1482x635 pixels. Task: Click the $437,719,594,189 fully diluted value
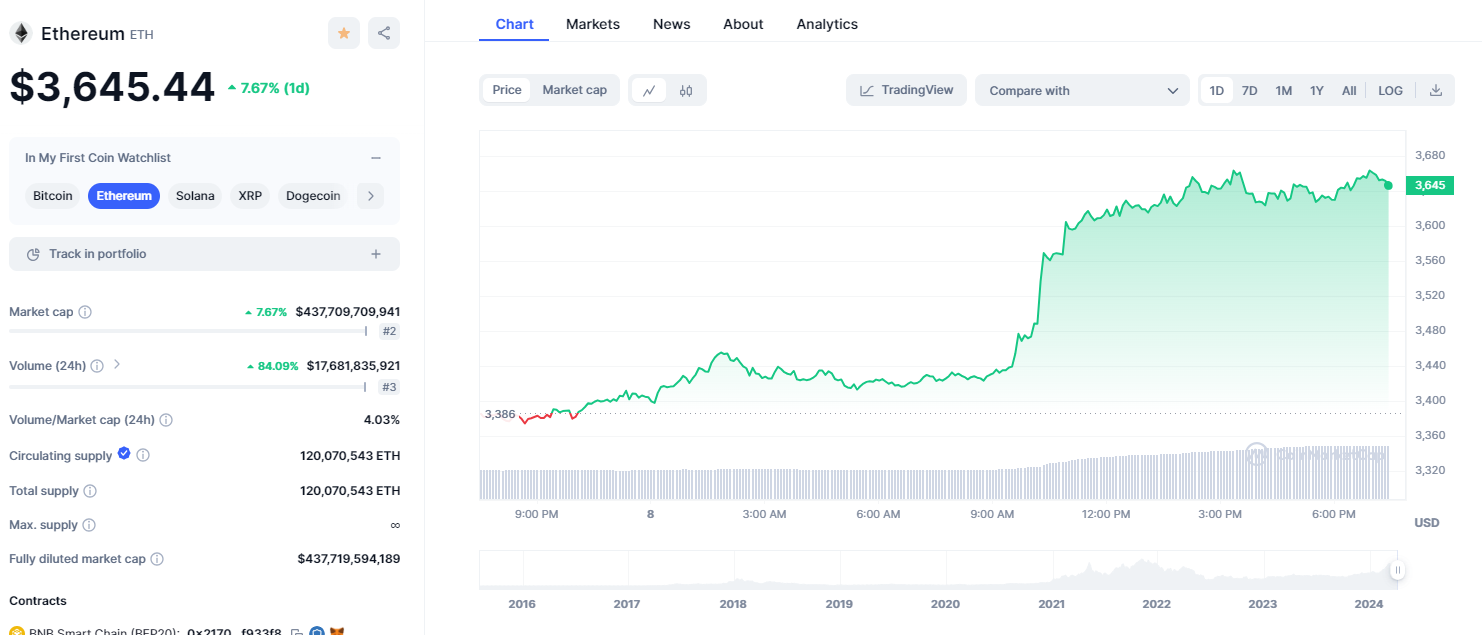(349, 559)
